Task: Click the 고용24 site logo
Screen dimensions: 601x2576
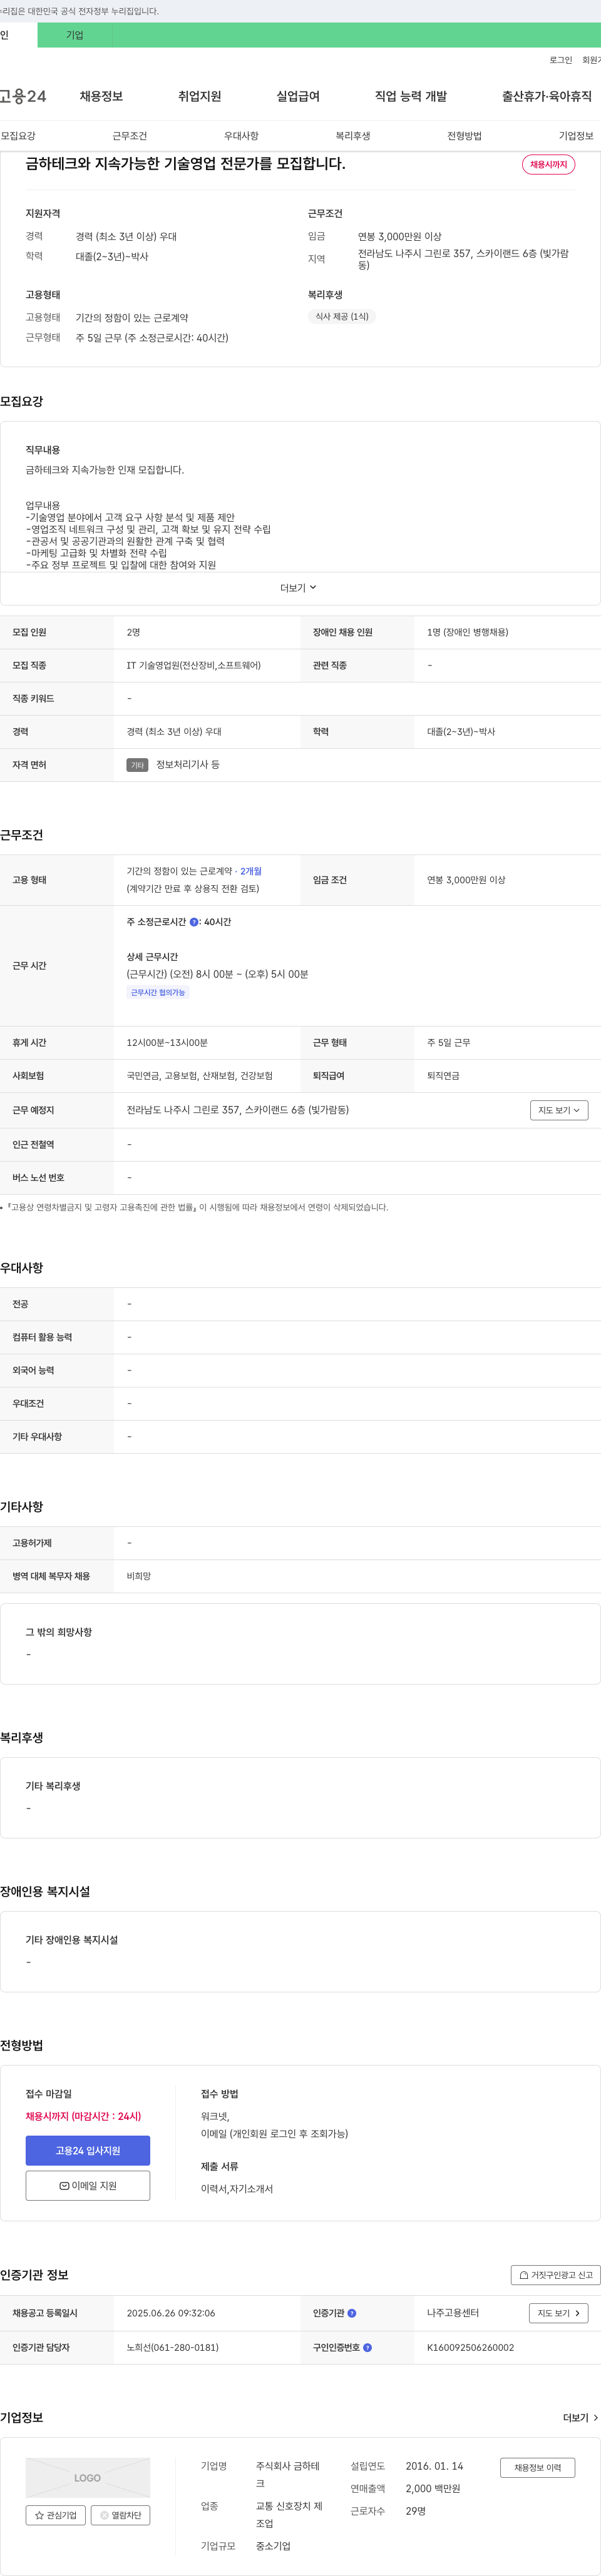Action: [23, 96]
